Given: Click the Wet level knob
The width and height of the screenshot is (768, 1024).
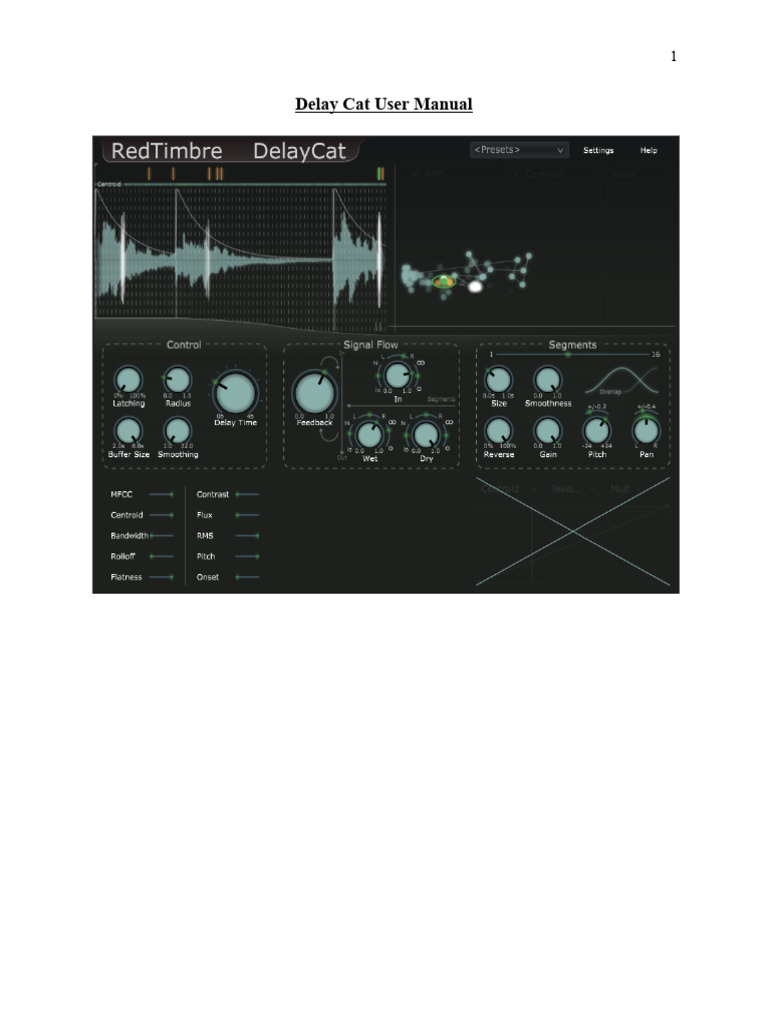Looking at the screenshot, I should 370,434.
